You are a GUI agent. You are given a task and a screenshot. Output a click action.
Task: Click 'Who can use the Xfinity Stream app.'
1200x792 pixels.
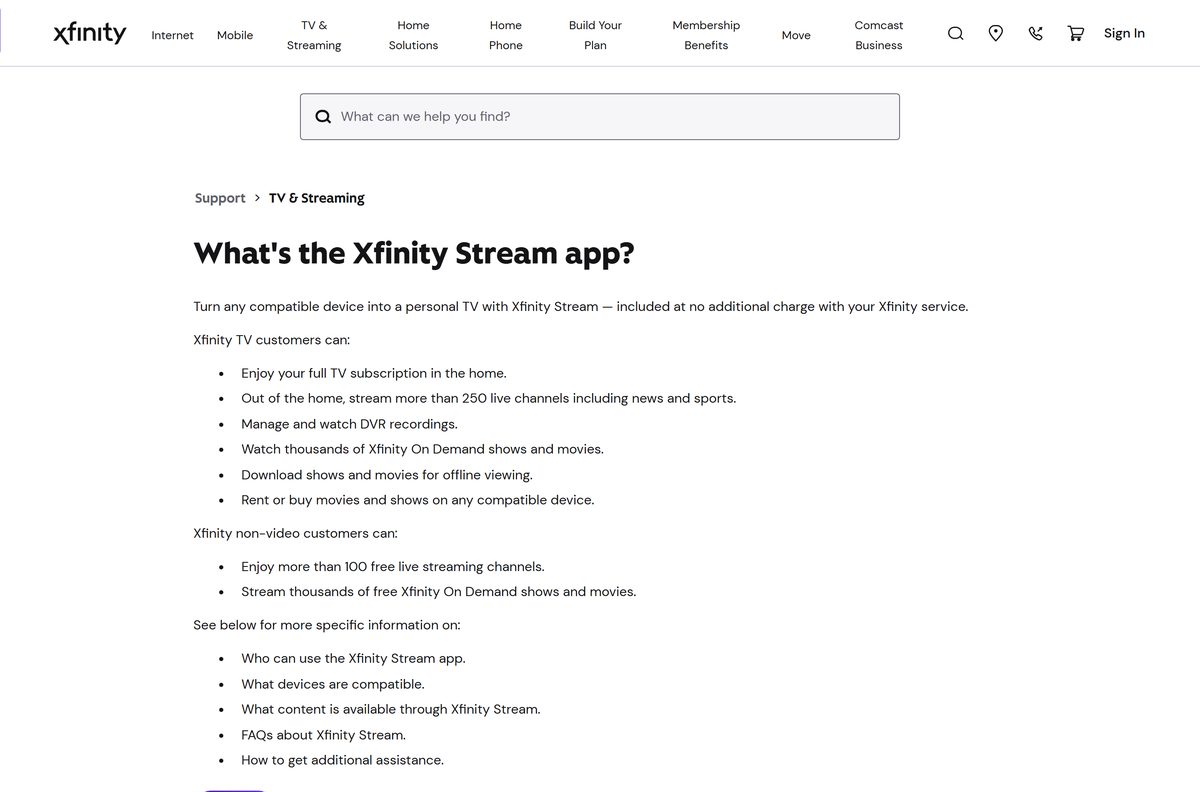tap(353, 658)
